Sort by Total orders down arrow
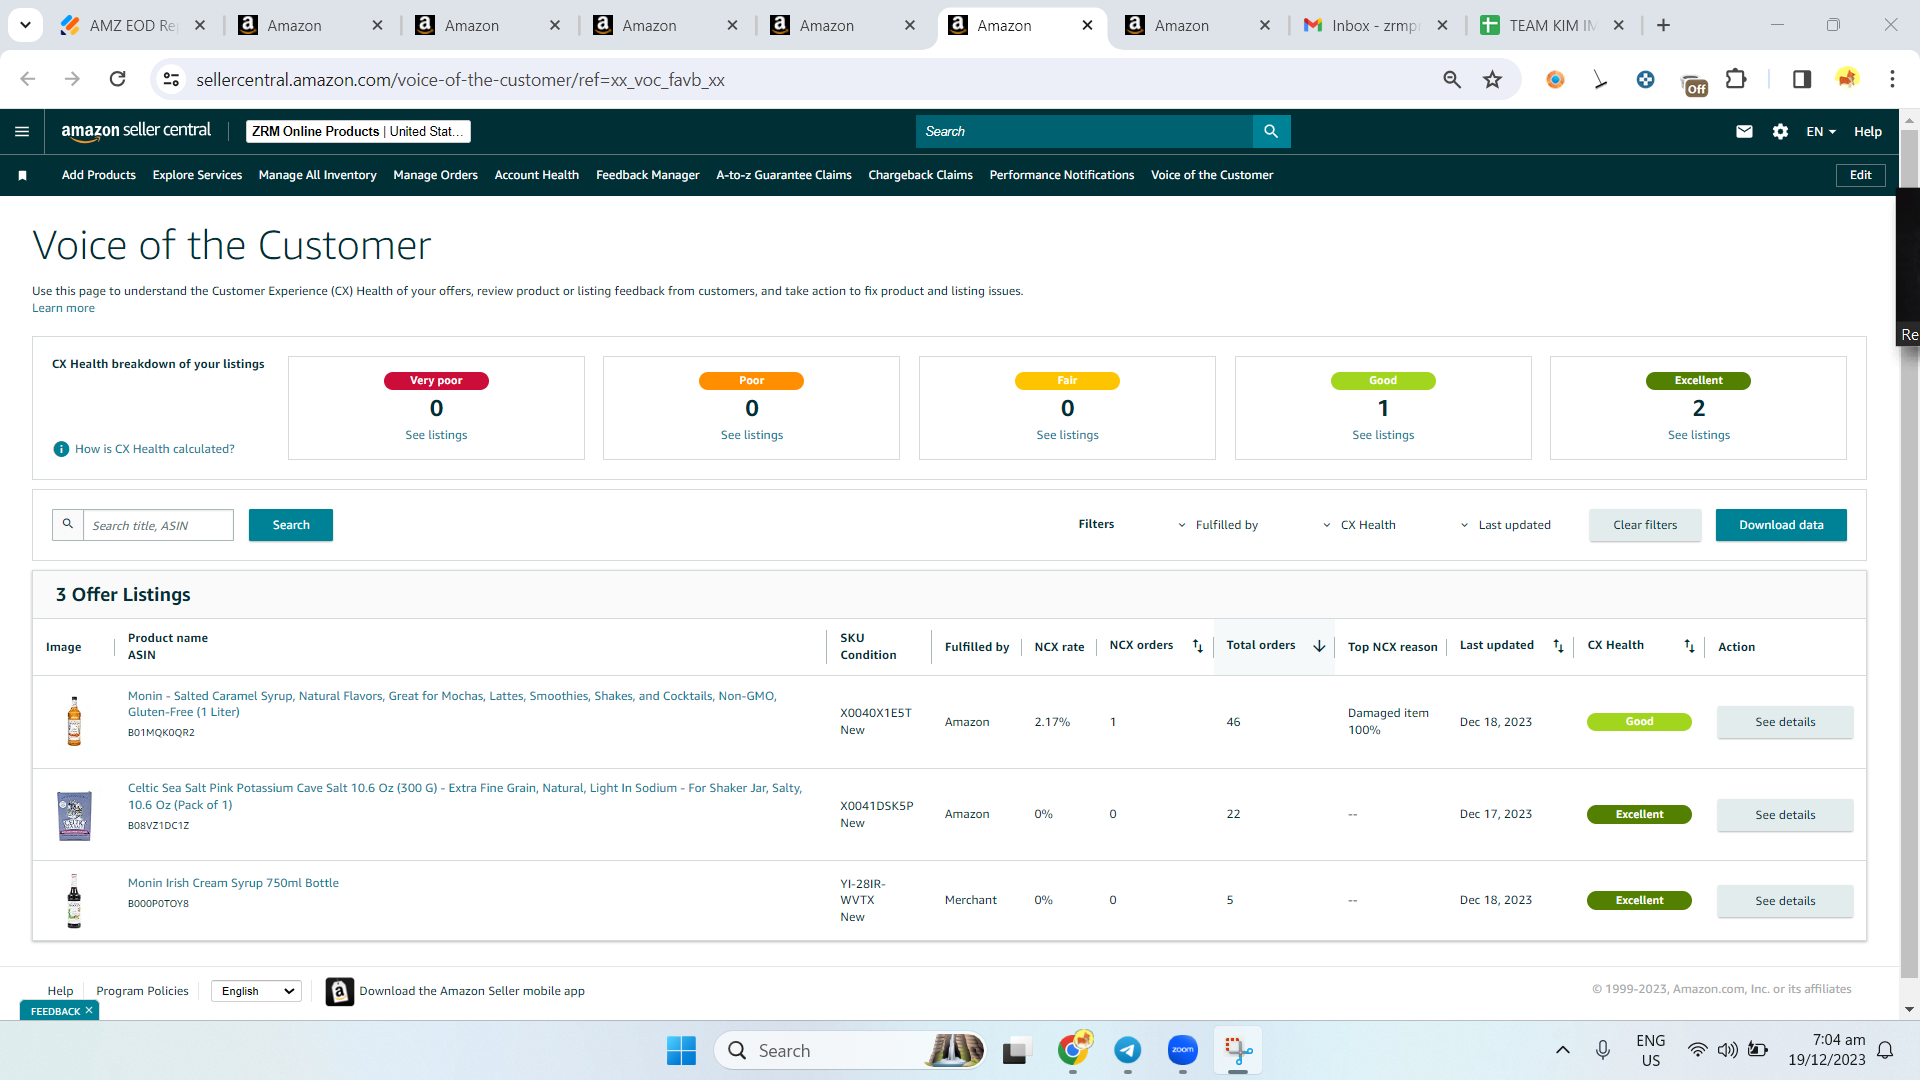 pyautogui.click(x=1319, y=646)
